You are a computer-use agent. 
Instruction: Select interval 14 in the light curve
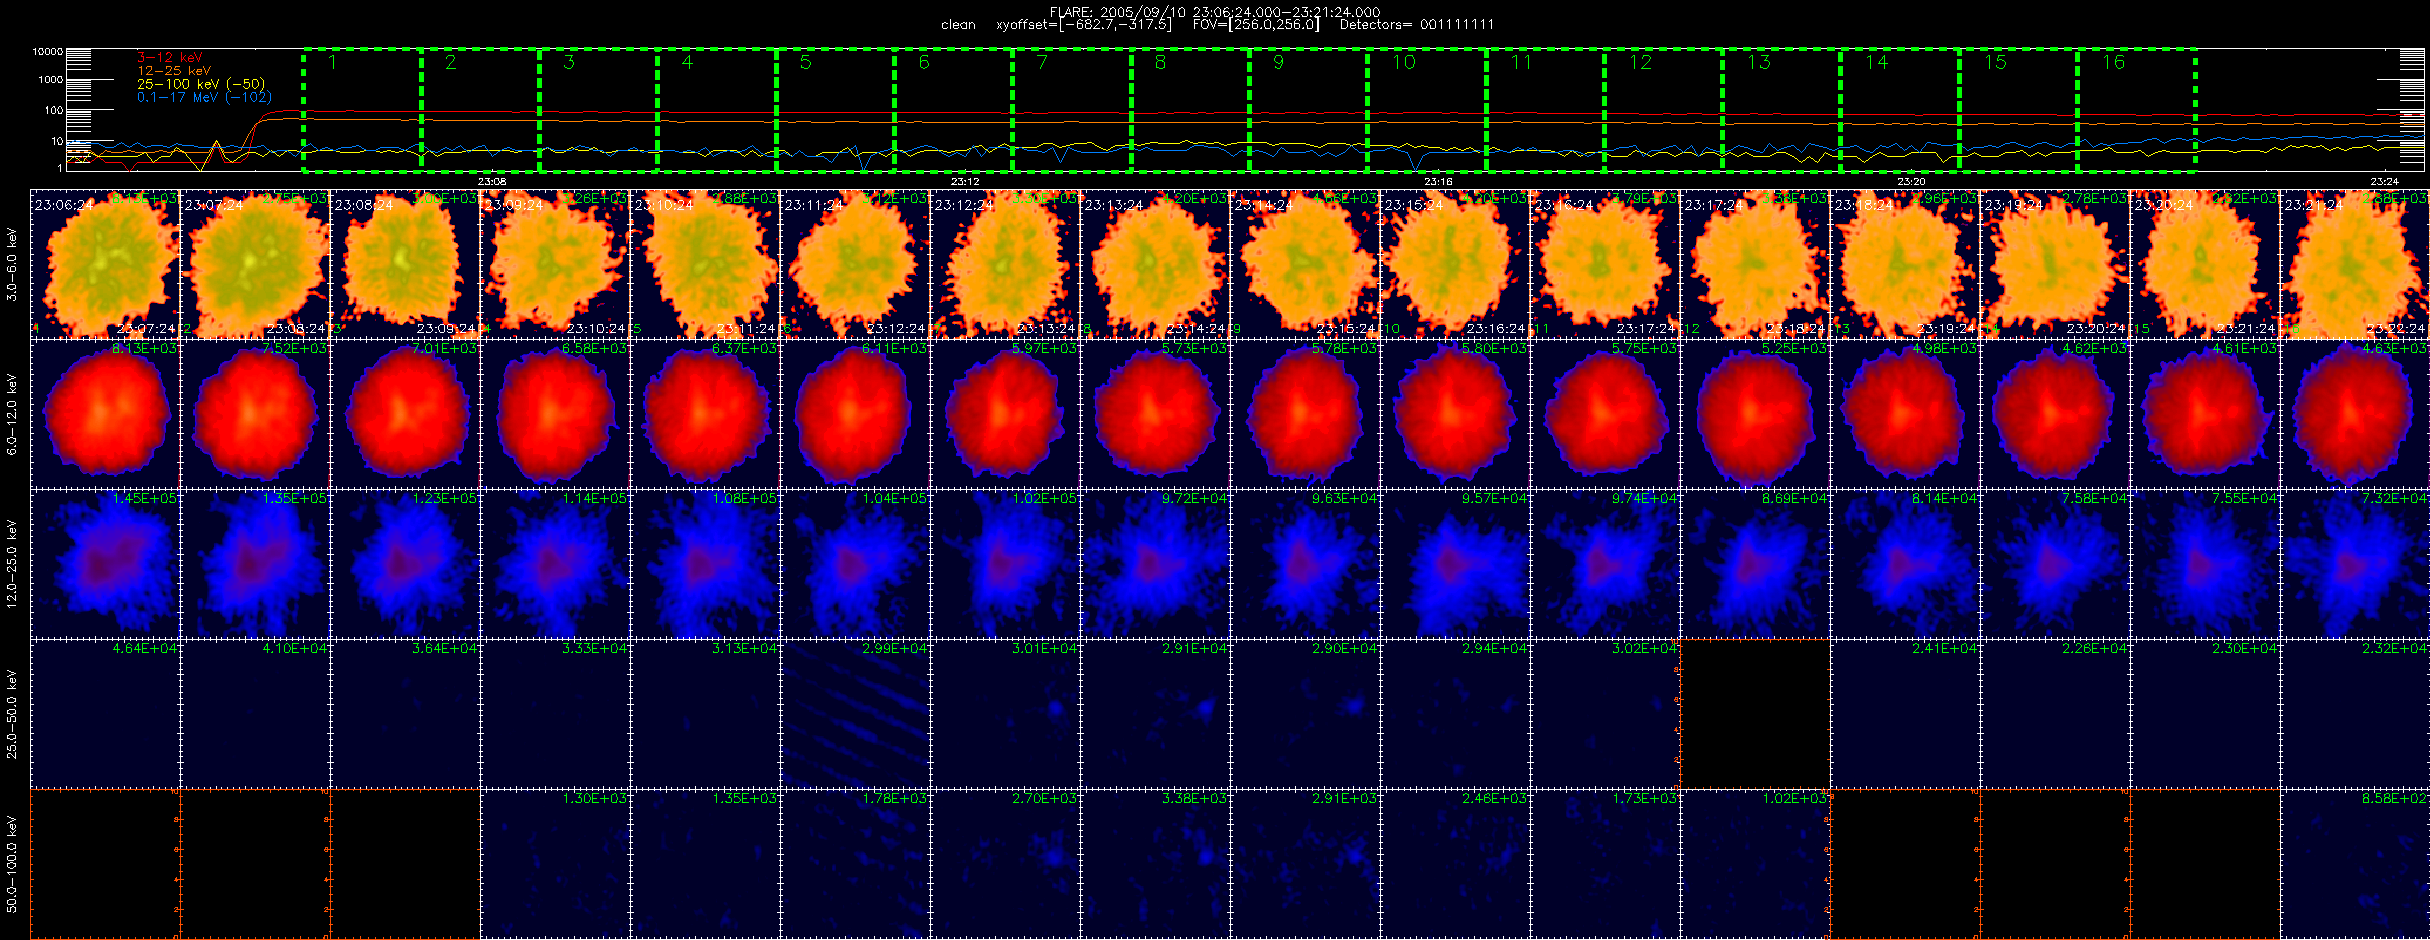(1900, 108)
